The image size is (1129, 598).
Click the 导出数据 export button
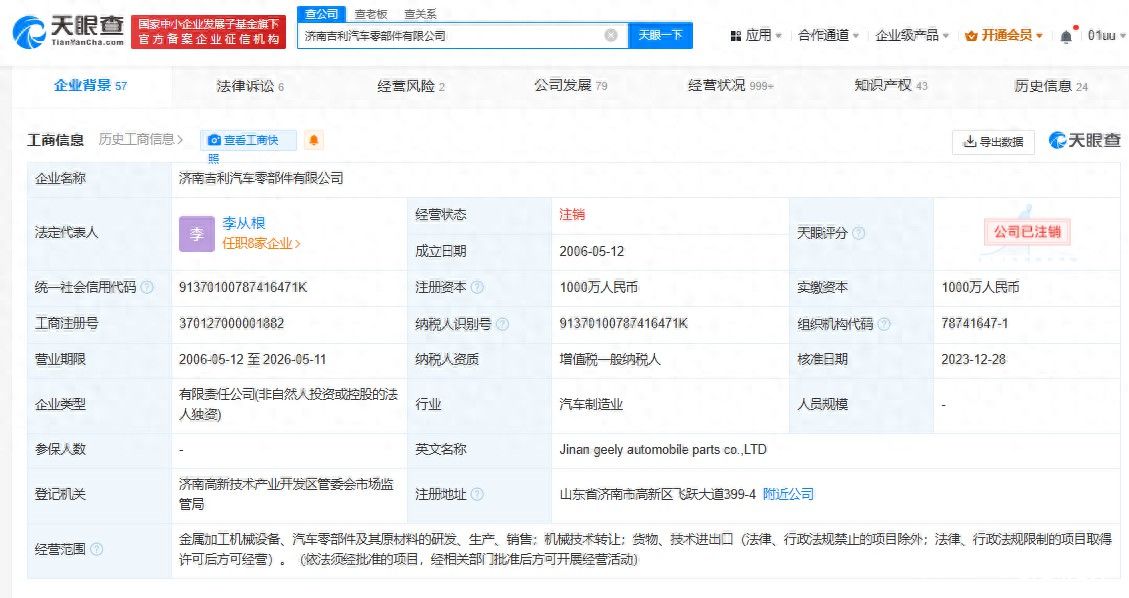pos(993,142)
